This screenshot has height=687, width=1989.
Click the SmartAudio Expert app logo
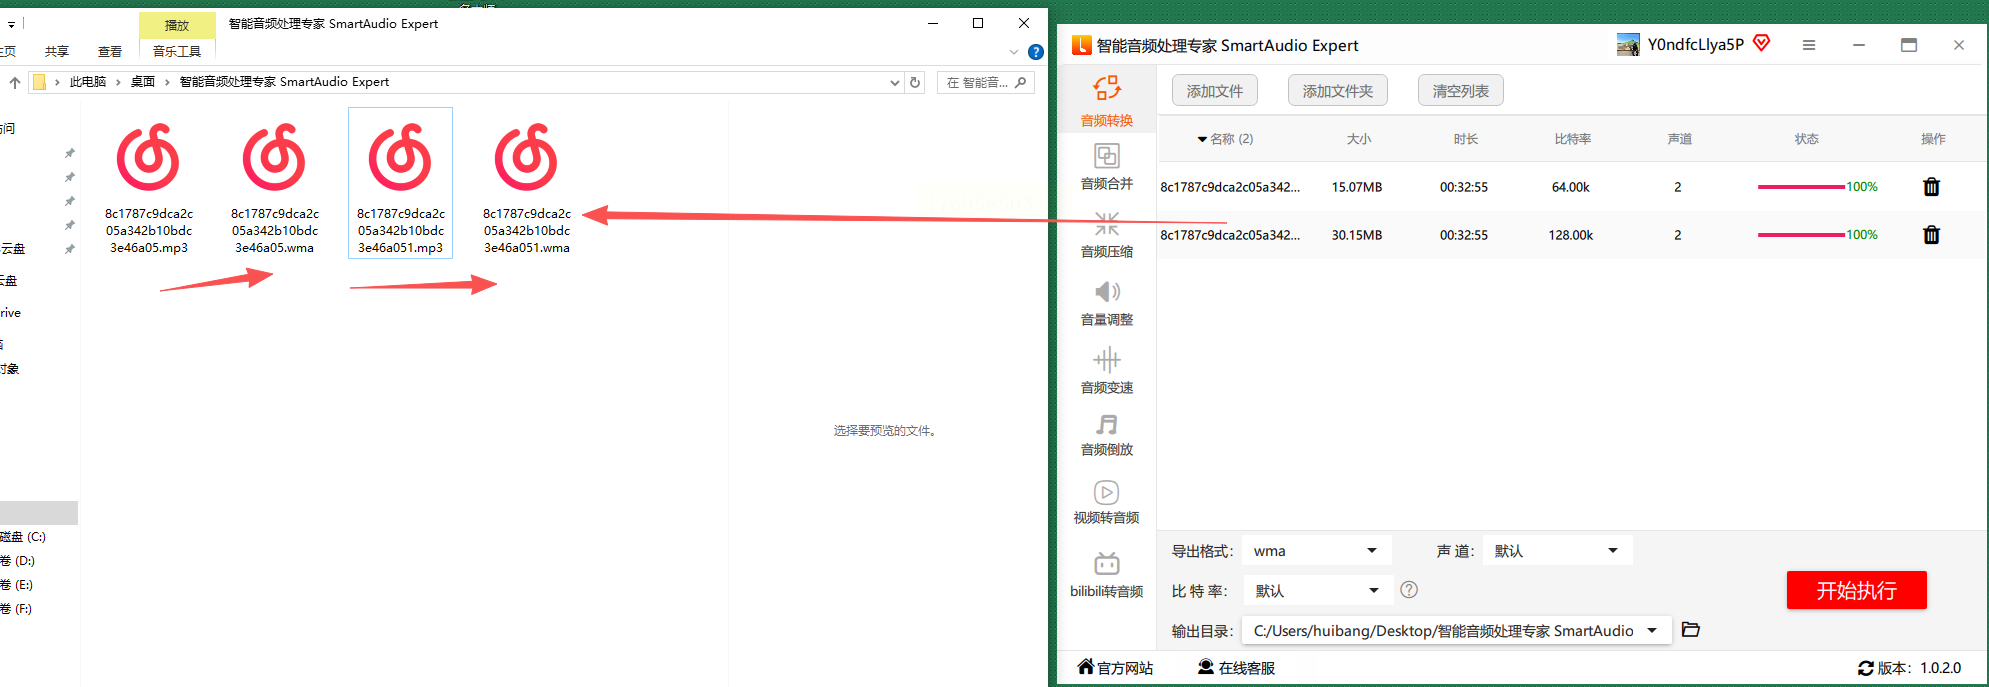point(1081,45)
